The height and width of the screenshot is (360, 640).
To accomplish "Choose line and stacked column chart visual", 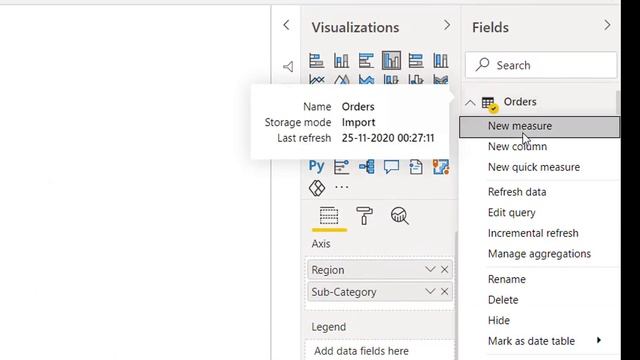I will click(x=391, y=79).
